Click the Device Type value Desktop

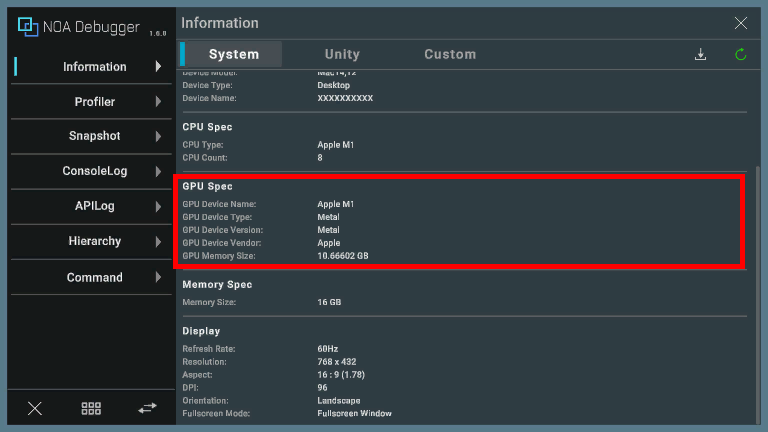[334, 85]
